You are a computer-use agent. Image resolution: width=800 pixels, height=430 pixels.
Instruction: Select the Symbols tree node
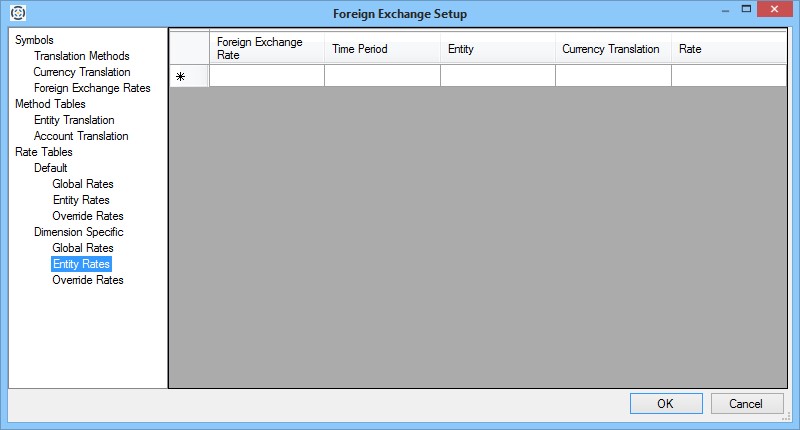click(x=35, y=40)
